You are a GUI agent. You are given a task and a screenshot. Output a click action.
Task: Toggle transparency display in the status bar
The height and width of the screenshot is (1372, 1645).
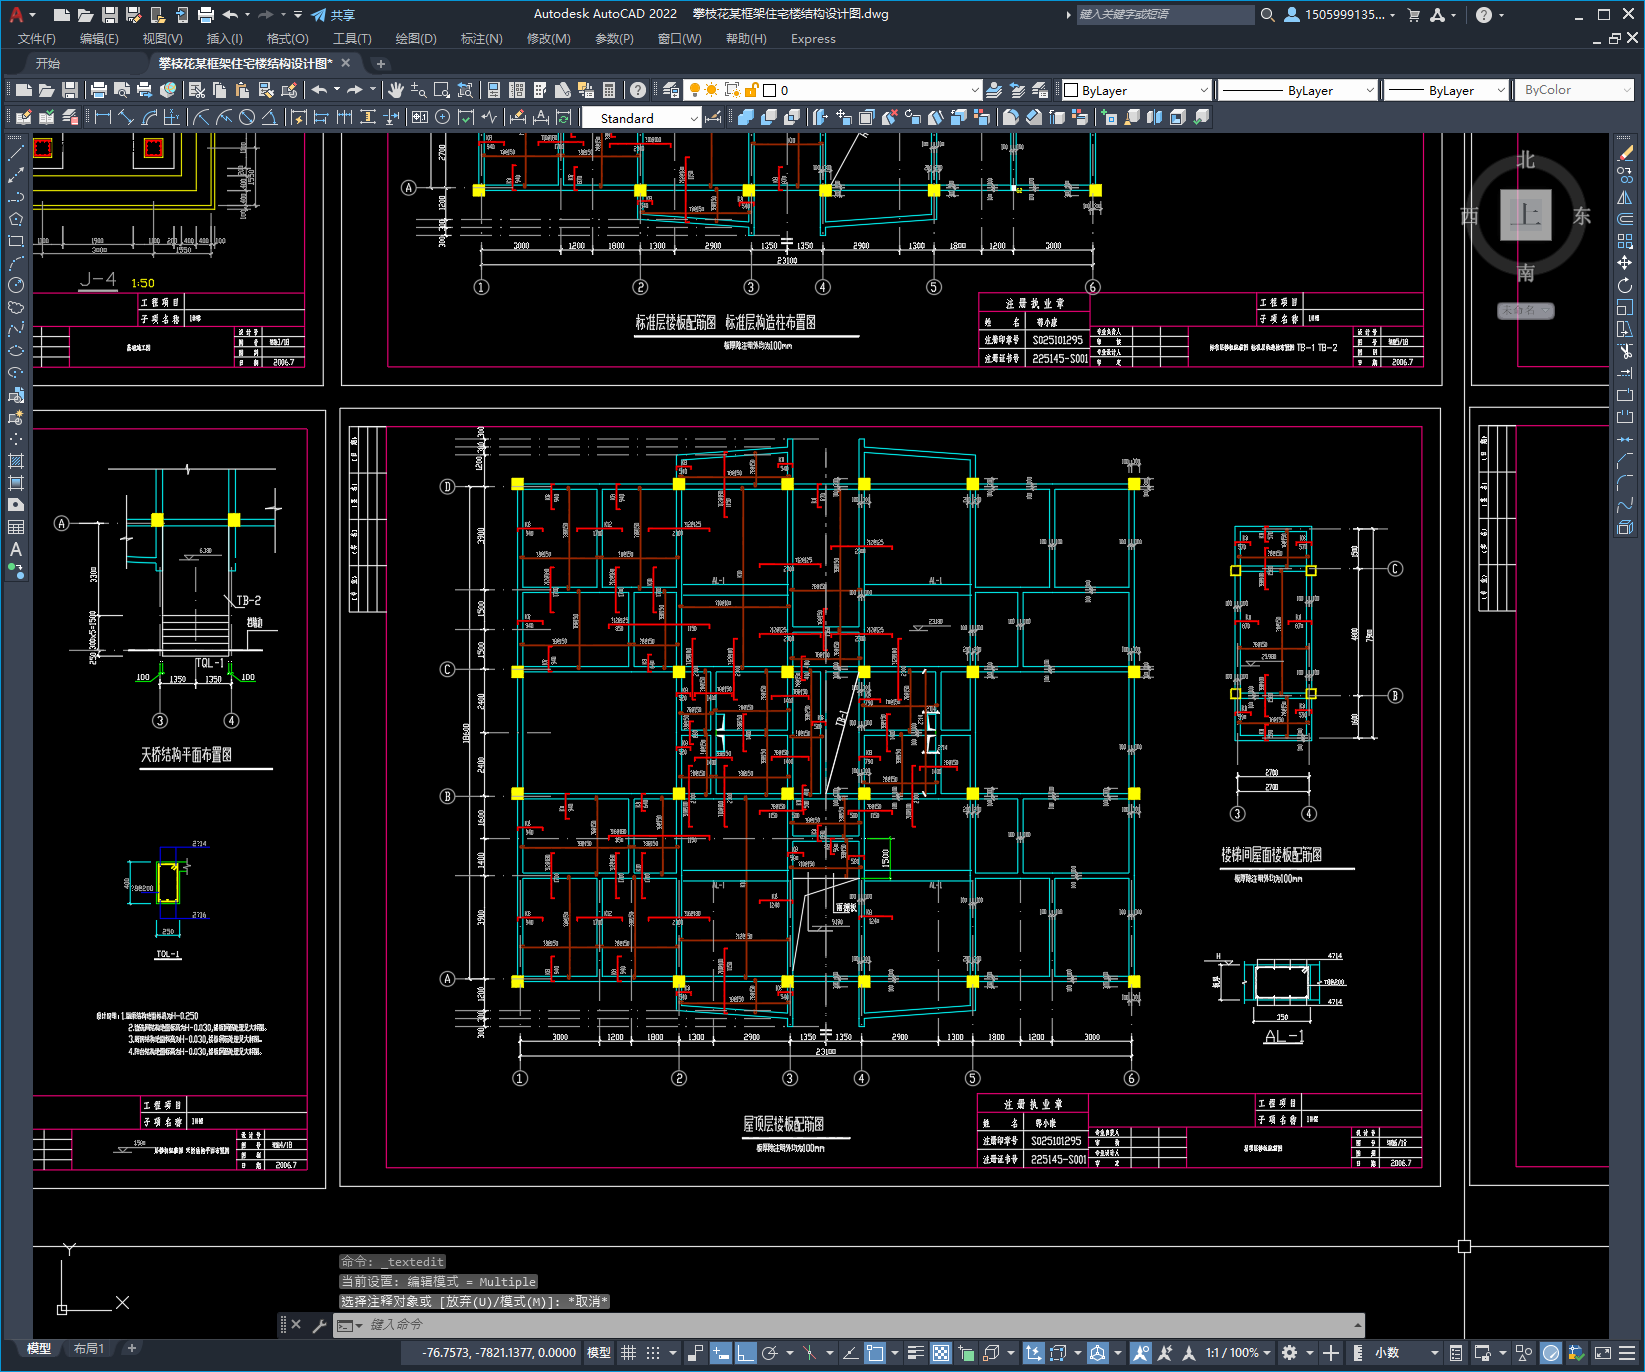click(x=941, y=1353)
